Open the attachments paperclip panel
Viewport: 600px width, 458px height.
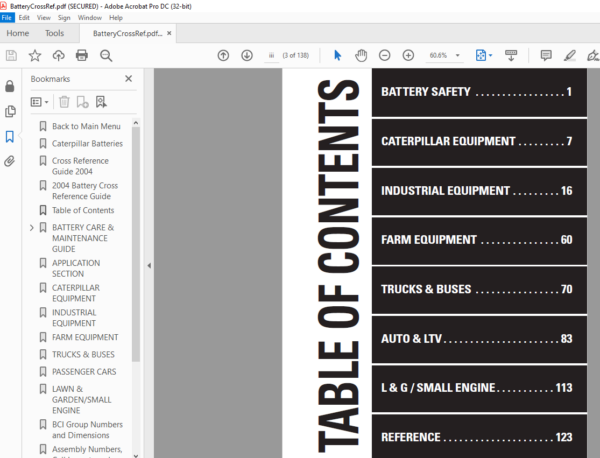pos(10,161)
